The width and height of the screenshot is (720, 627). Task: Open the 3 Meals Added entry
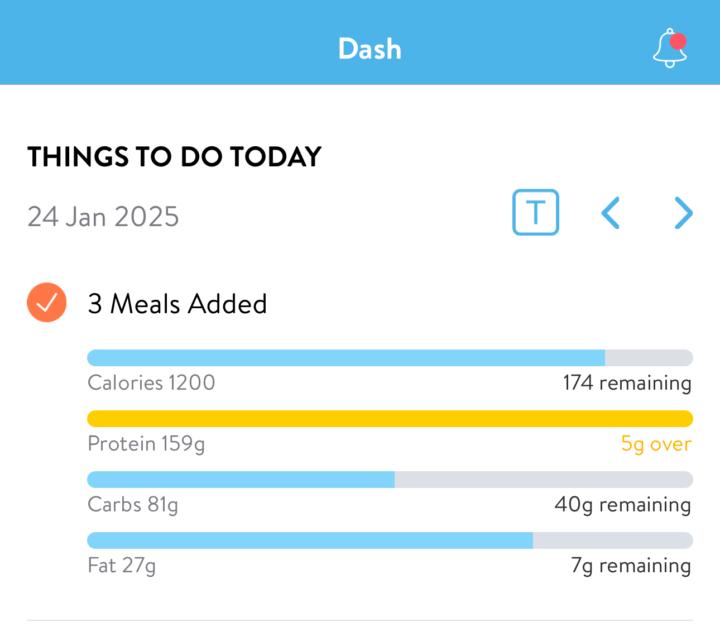click(177, 304)
